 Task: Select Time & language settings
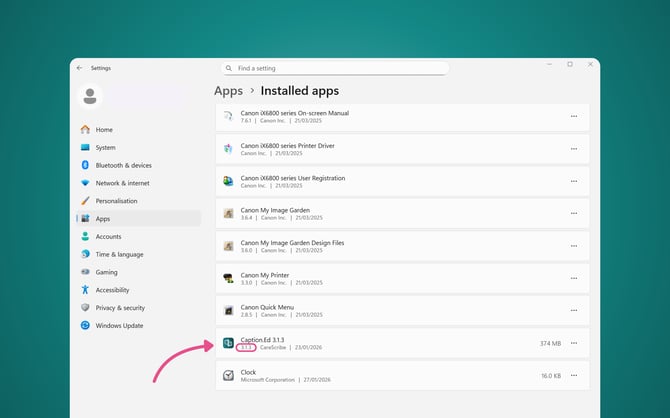(119, 255)
